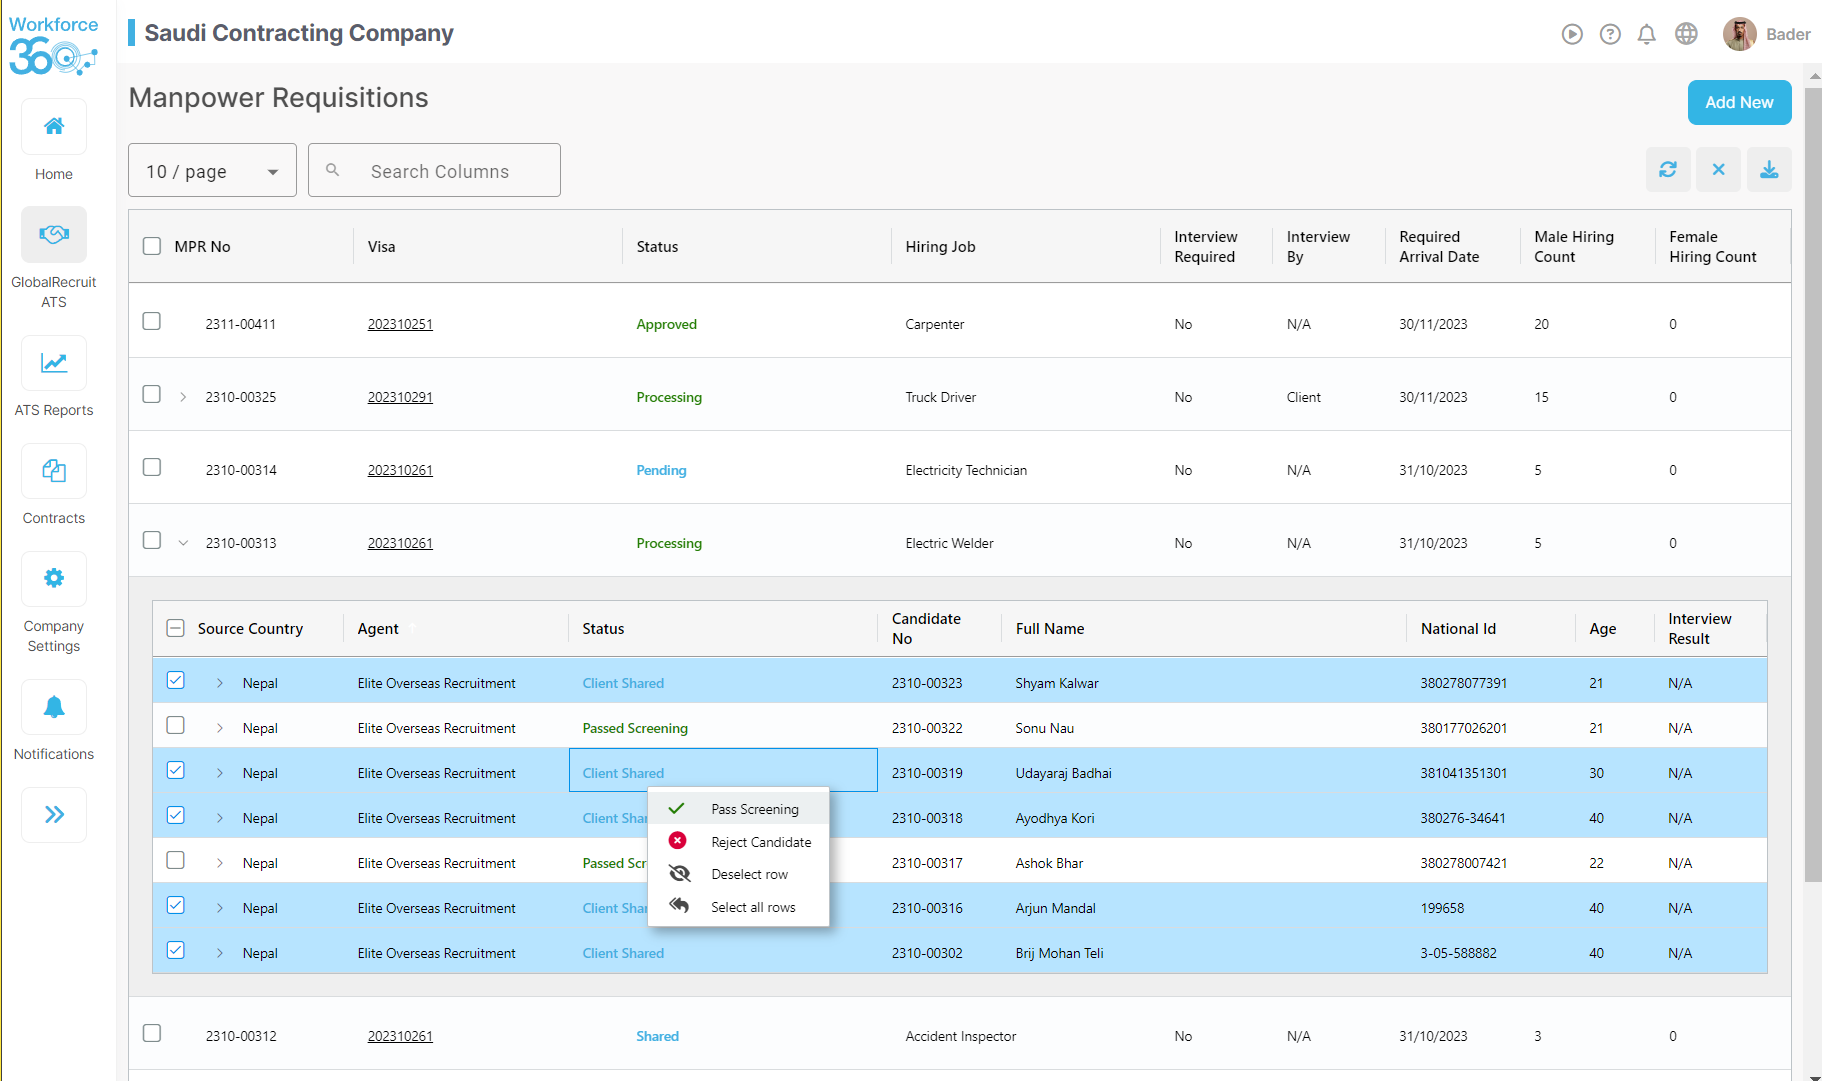Select checkbox for MPR 2311-00411

pyautogui.click(x=152, y=322)
